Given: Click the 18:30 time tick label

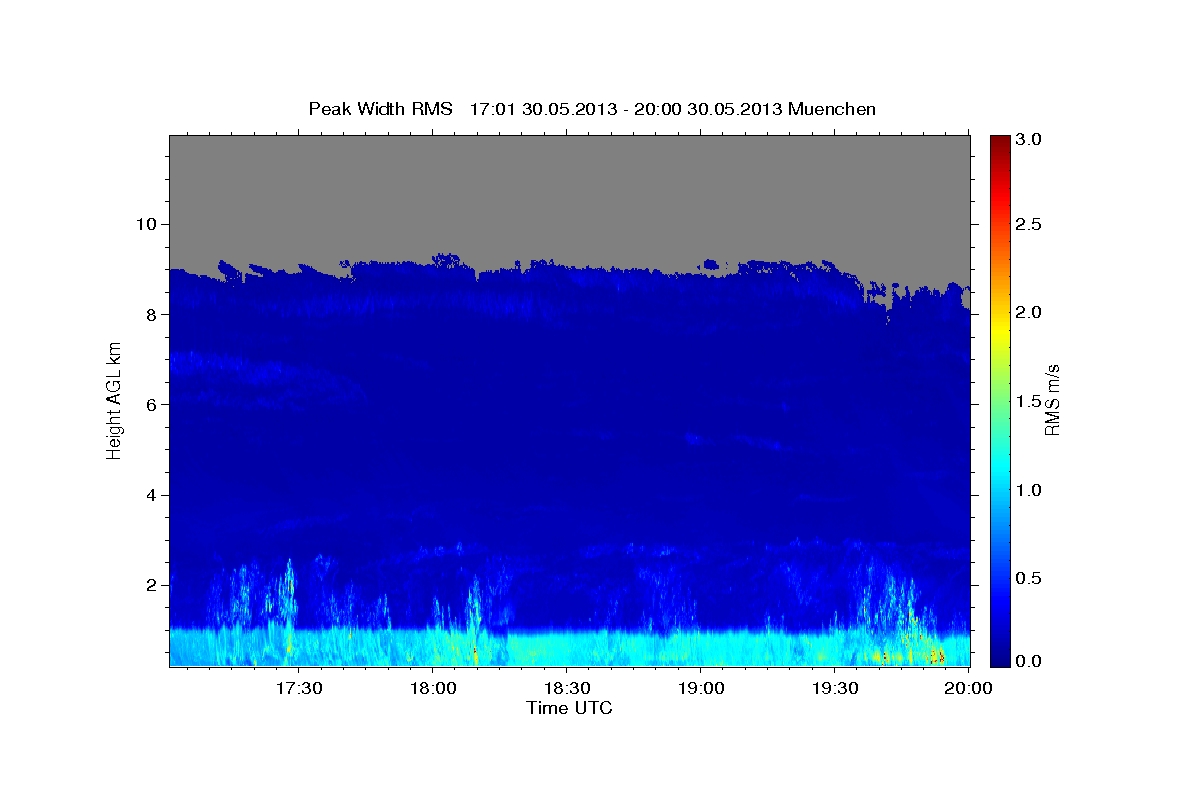Looking at the screenshot, I should click(567, 688).
